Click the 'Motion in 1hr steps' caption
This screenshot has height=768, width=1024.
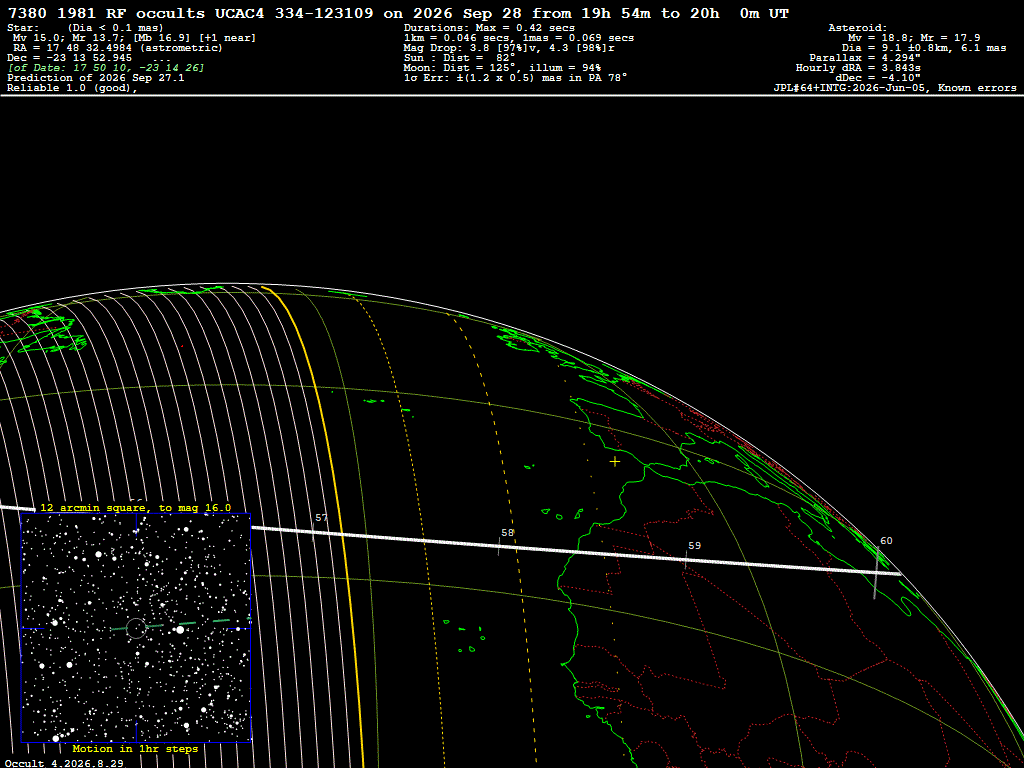pos(135,748)
